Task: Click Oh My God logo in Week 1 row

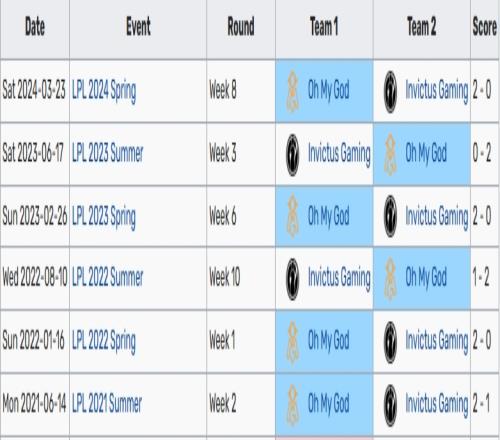Action: pyautogui.click(x=293, y=342)
